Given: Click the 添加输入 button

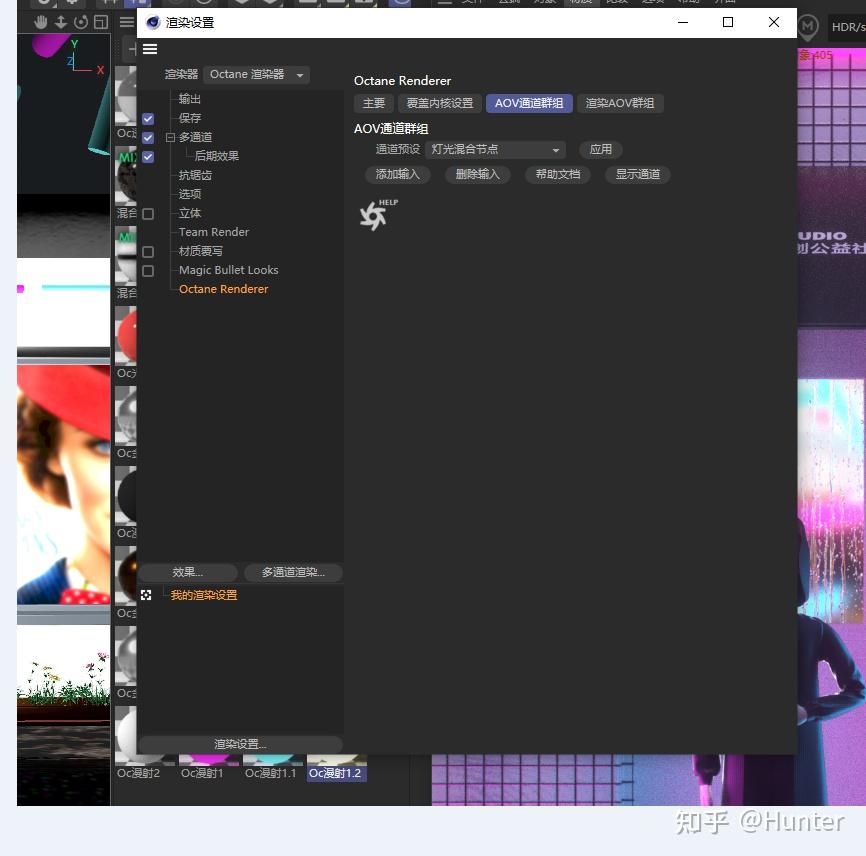Looking at the screenshot, I should 396,174.
